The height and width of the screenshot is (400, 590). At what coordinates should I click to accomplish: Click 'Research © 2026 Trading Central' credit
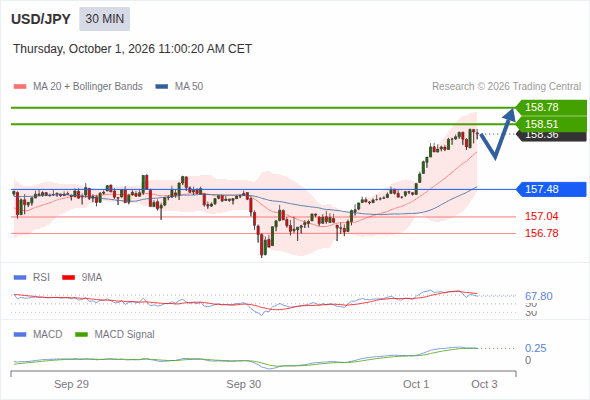[x=506, y=87]
